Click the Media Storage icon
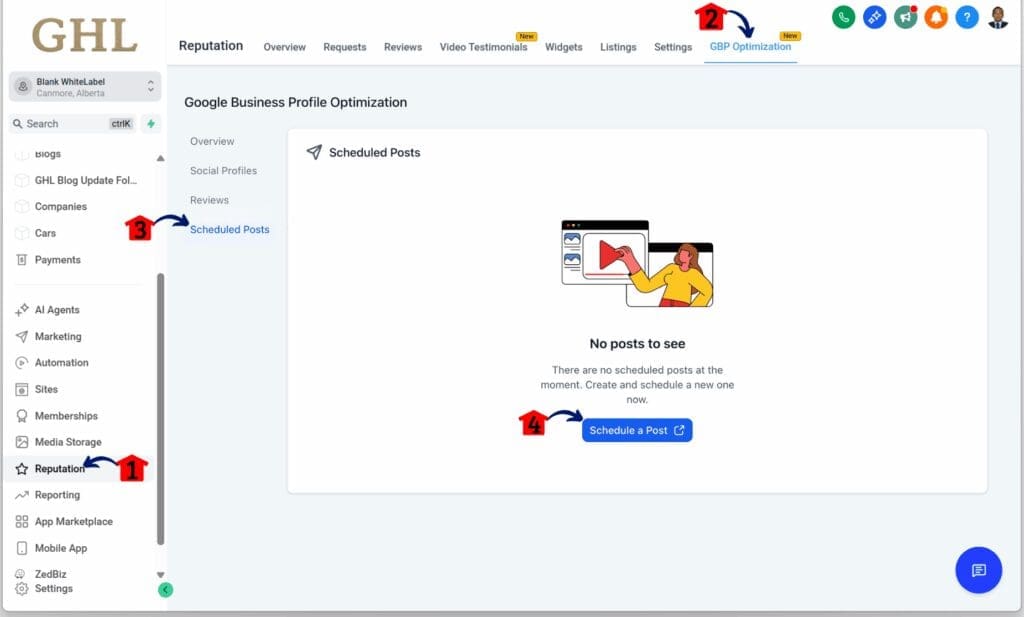This screenshot has width=1024, height=617. (x=23, y=441)
